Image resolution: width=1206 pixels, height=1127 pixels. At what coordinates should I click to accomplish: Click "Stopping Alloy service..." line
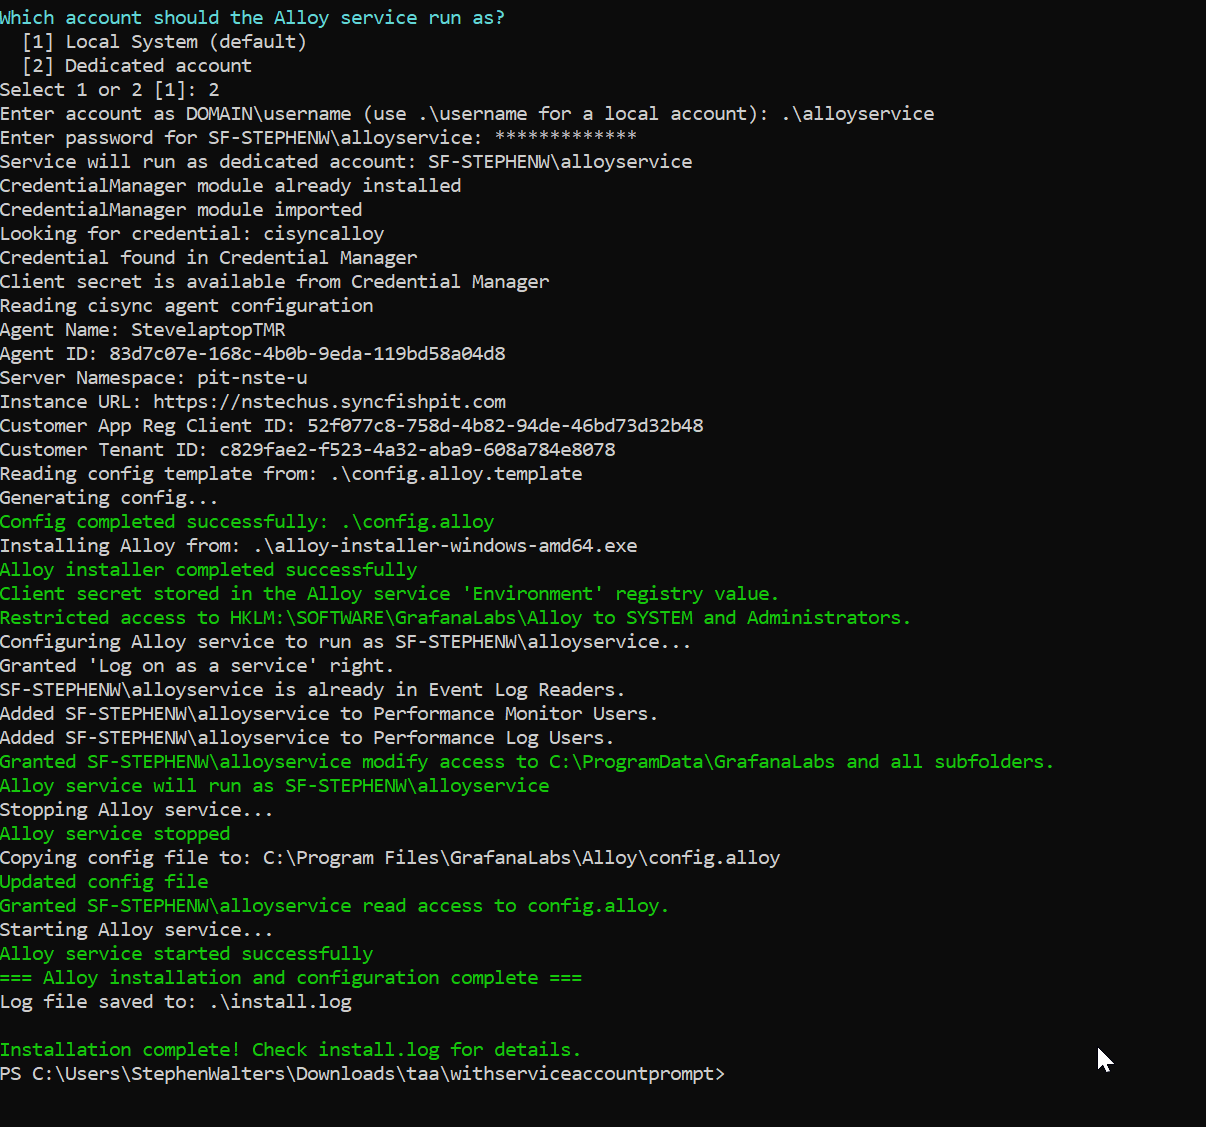point(137,810)
